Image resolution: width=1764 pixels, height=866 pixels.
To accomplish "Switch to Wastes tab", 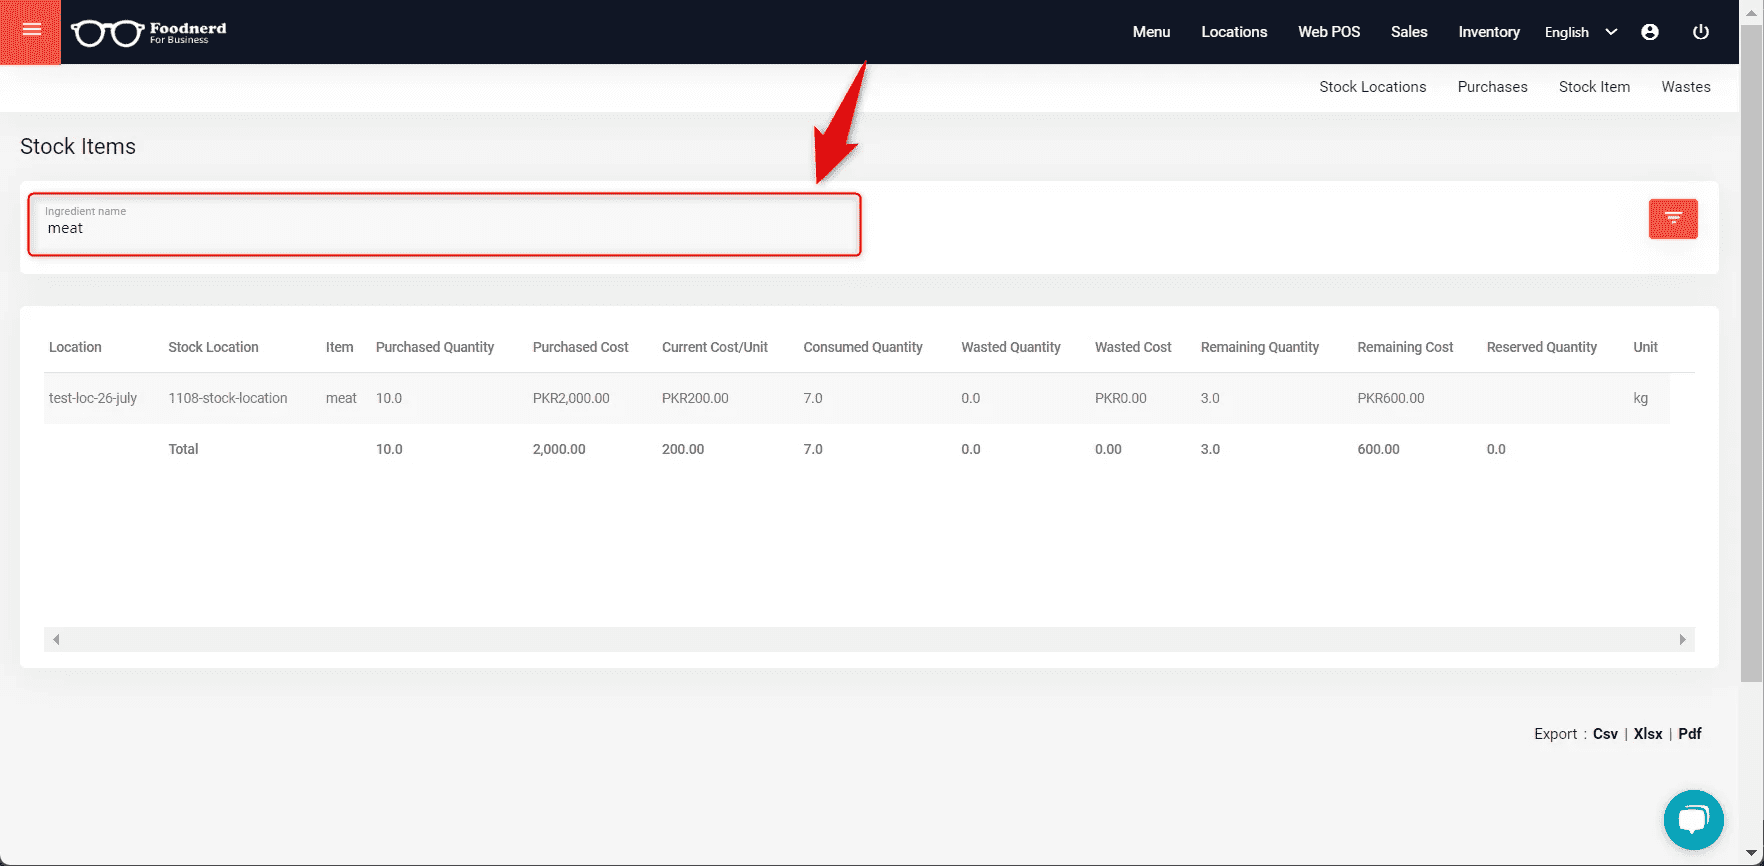I will click(x=1686, y=87).
